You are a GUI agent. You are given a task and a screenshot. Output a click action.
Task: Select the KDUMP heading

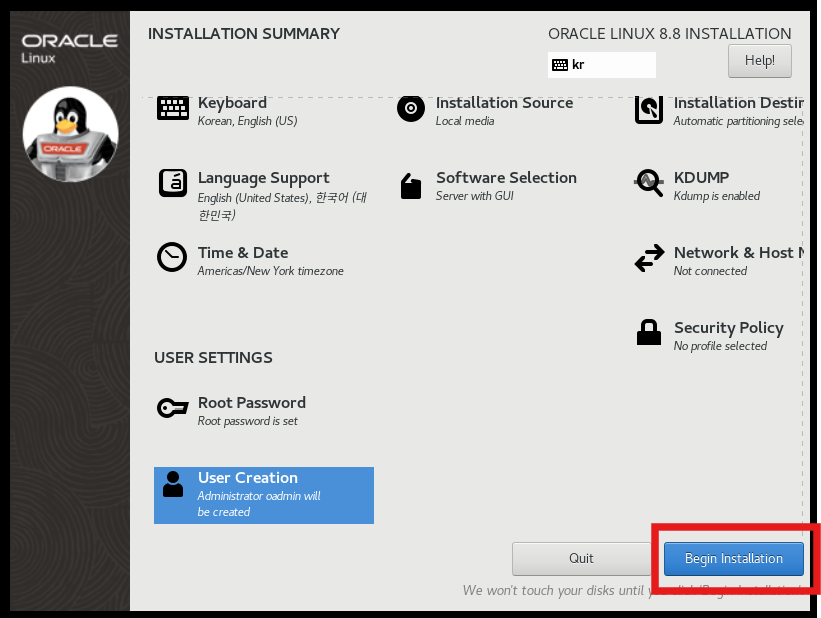[x=701, y=178]
